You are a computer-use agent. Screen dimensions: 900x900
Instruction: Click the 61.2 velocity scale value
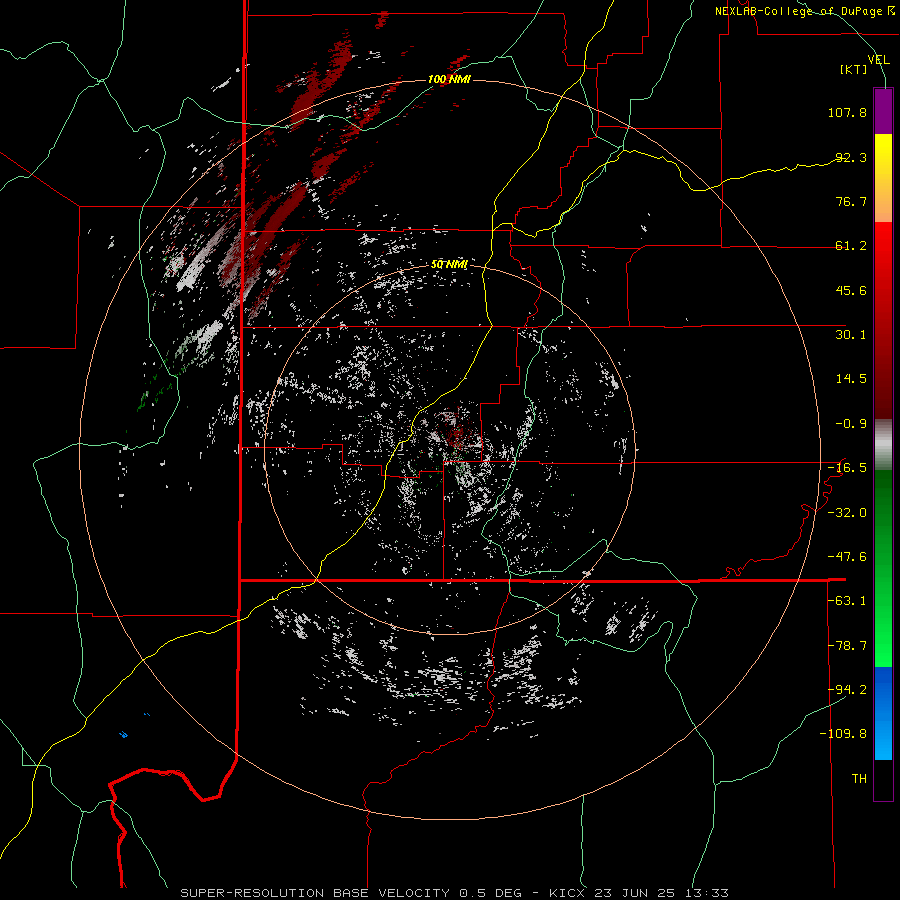click(x=851, y=246)
